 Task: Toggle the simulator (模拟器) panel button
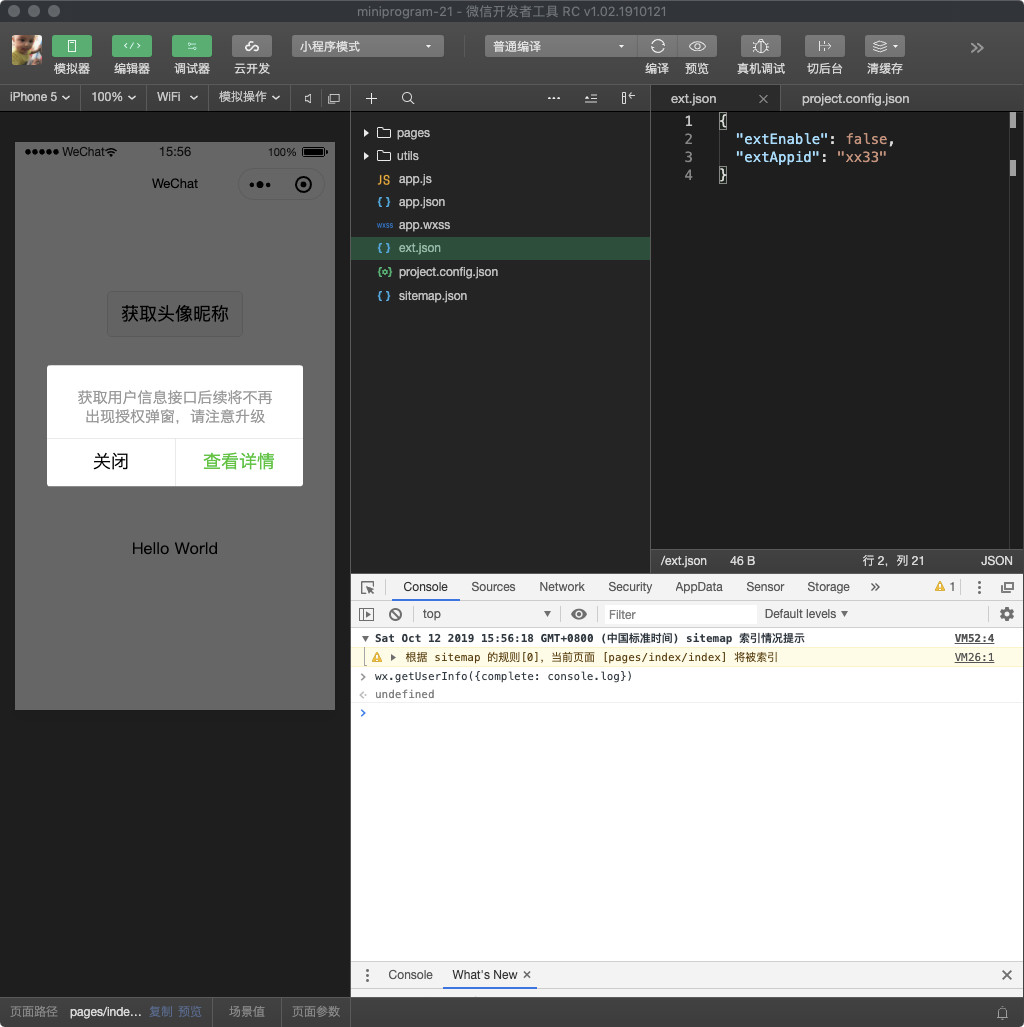point(71,47)
